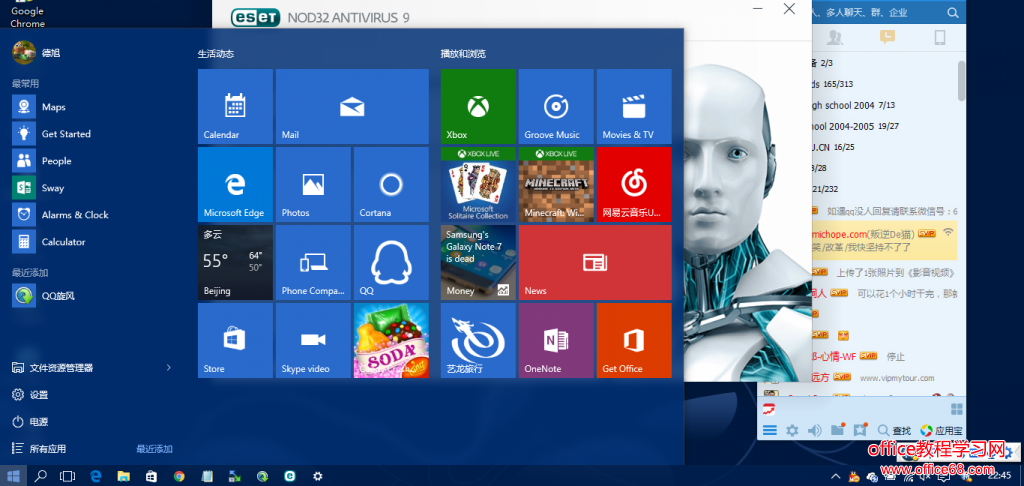
Task: Open the Phone Companion tile
Action: [313, 262]
